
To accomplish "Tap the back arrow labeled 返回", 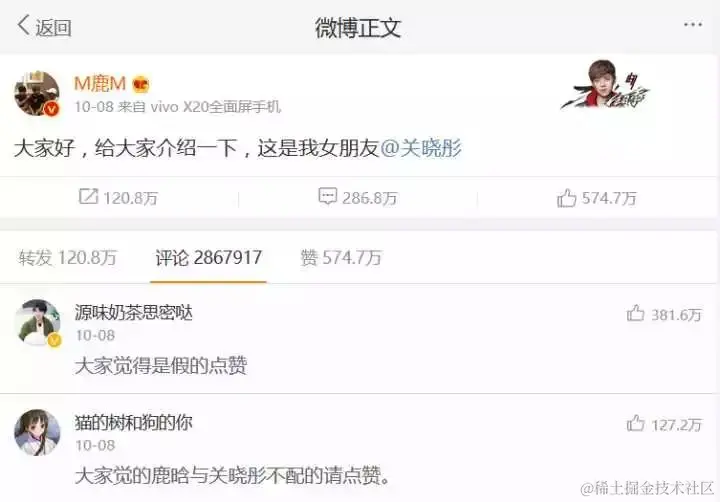I will click(44, 26).
